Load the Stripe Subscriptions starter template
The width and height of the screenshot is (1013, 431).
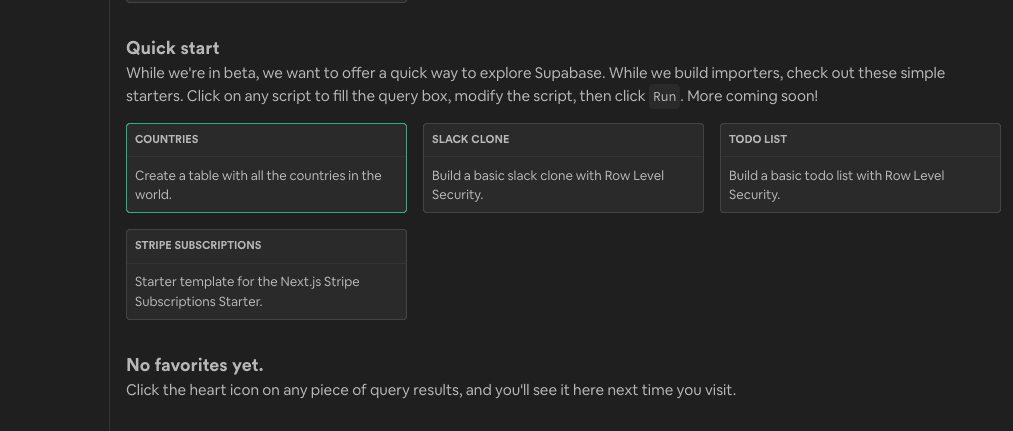(x=266, y=274)
